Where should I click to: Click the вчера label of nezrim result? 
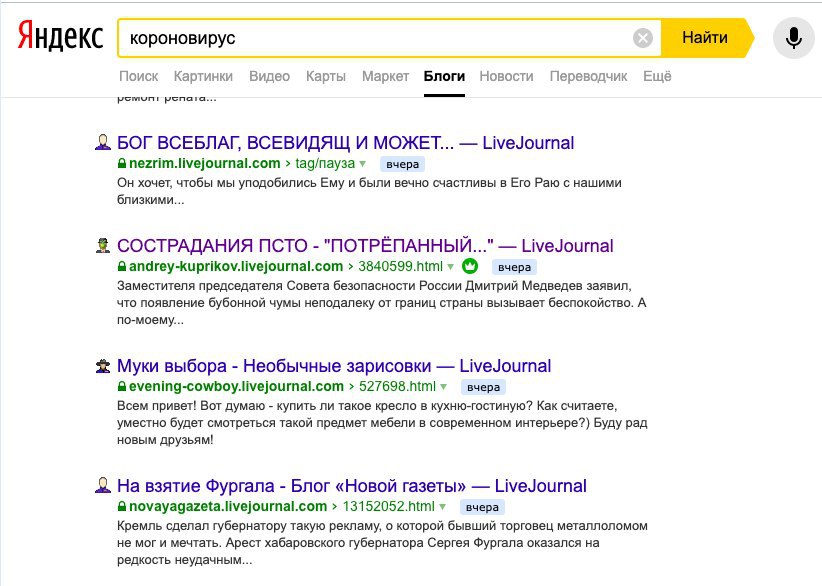click(403, 164)
